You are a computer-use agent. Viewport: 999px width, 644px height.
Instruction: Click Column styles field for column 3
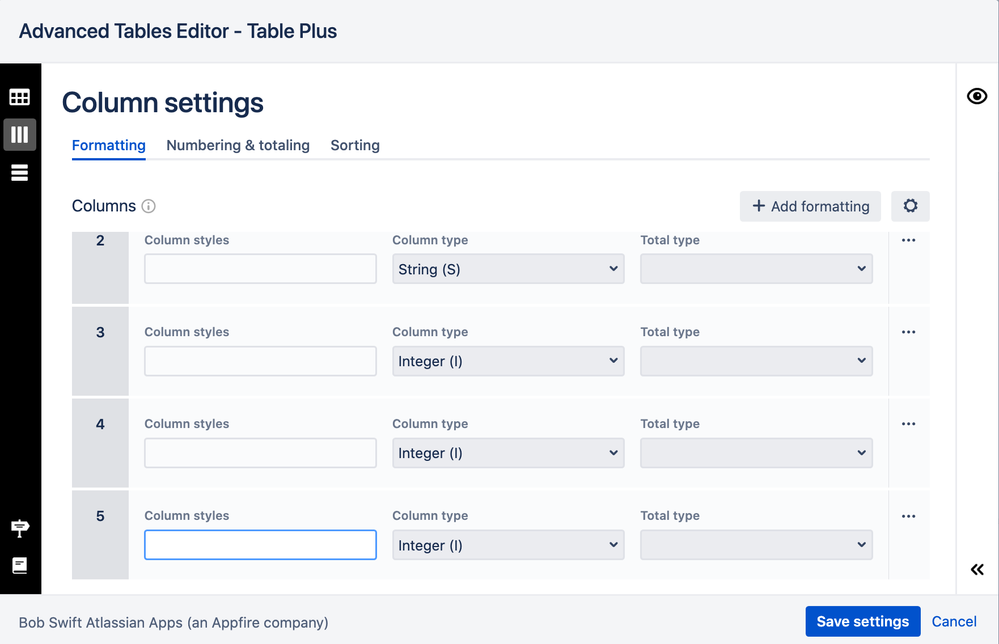[x=260, y=361]
